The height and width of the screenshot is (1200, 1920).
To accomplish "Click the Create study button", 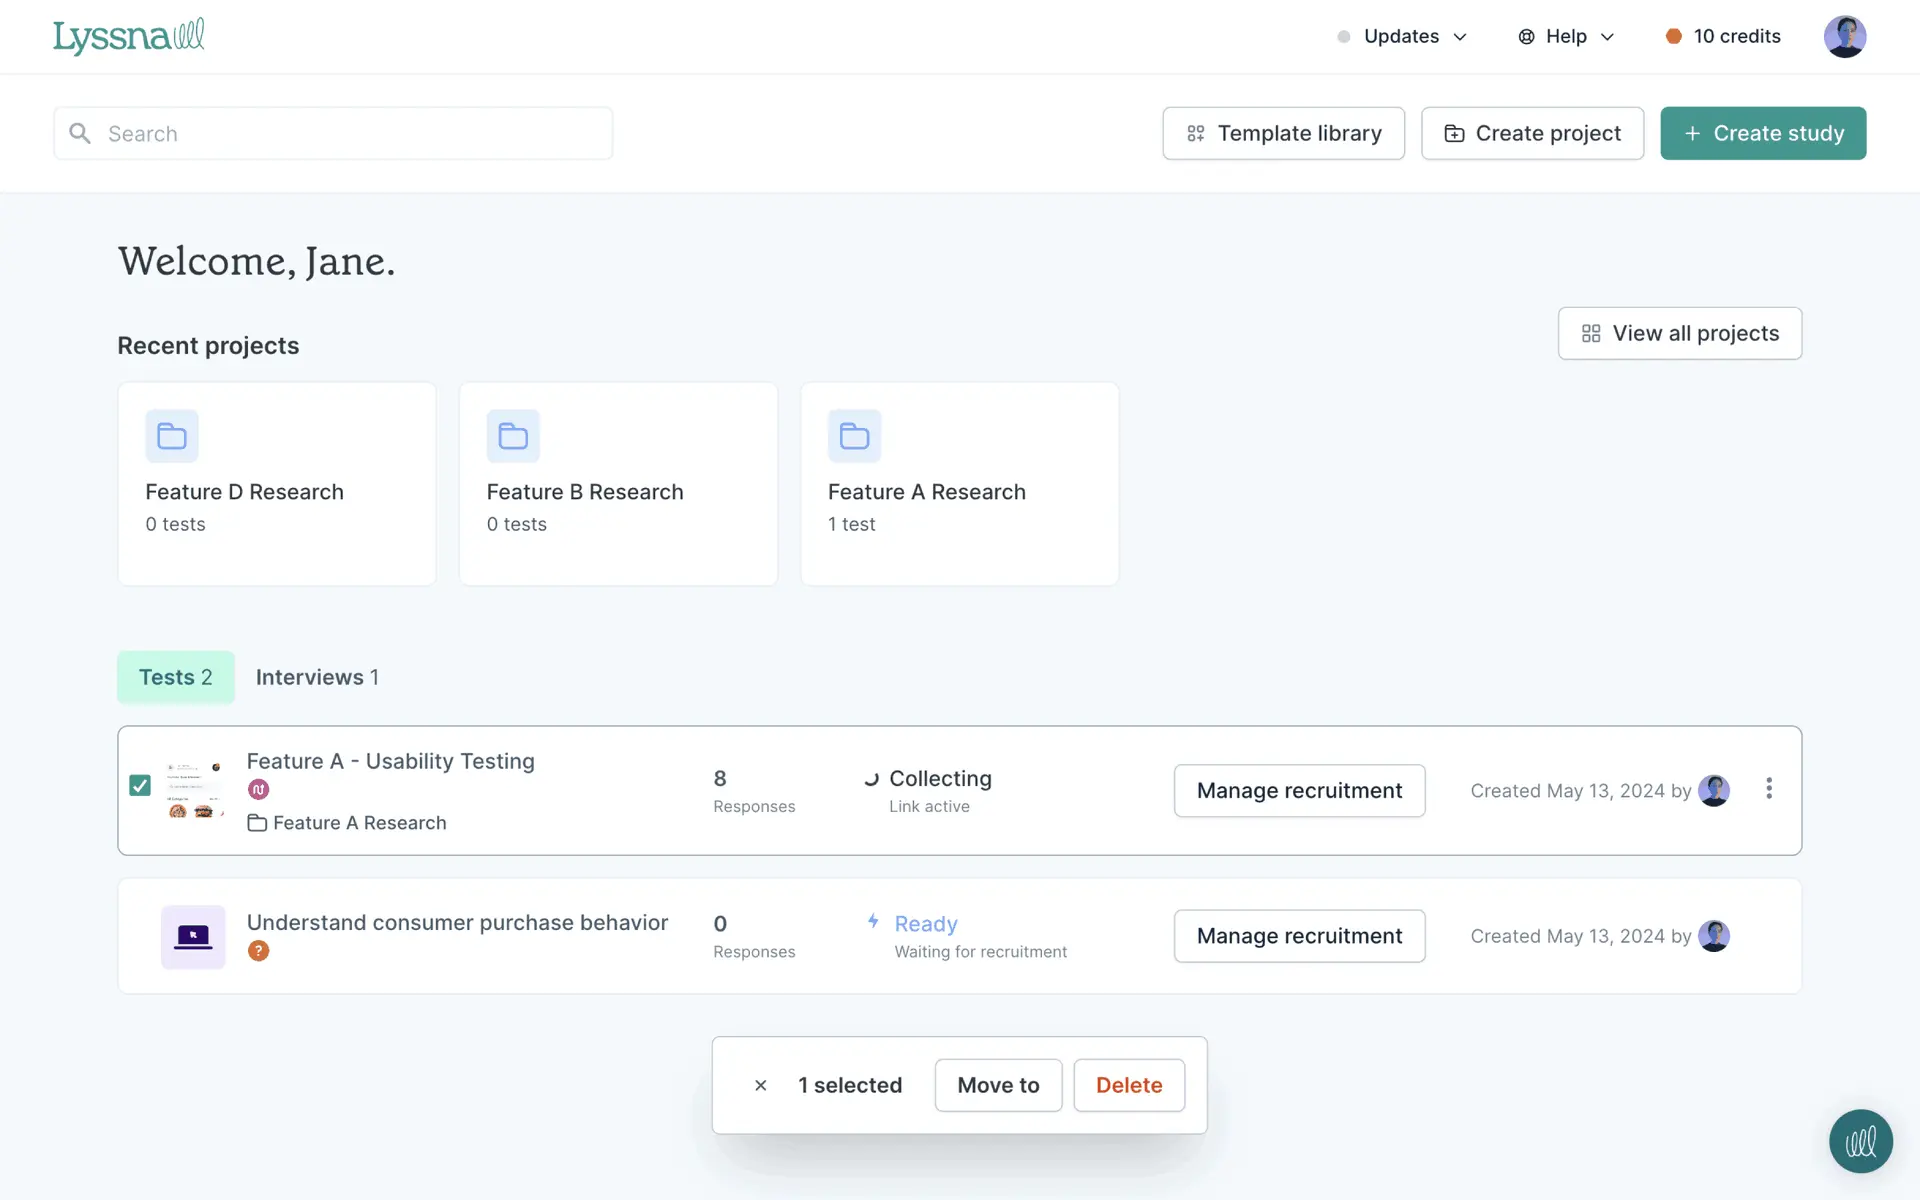I will (x=1762, y=133).
